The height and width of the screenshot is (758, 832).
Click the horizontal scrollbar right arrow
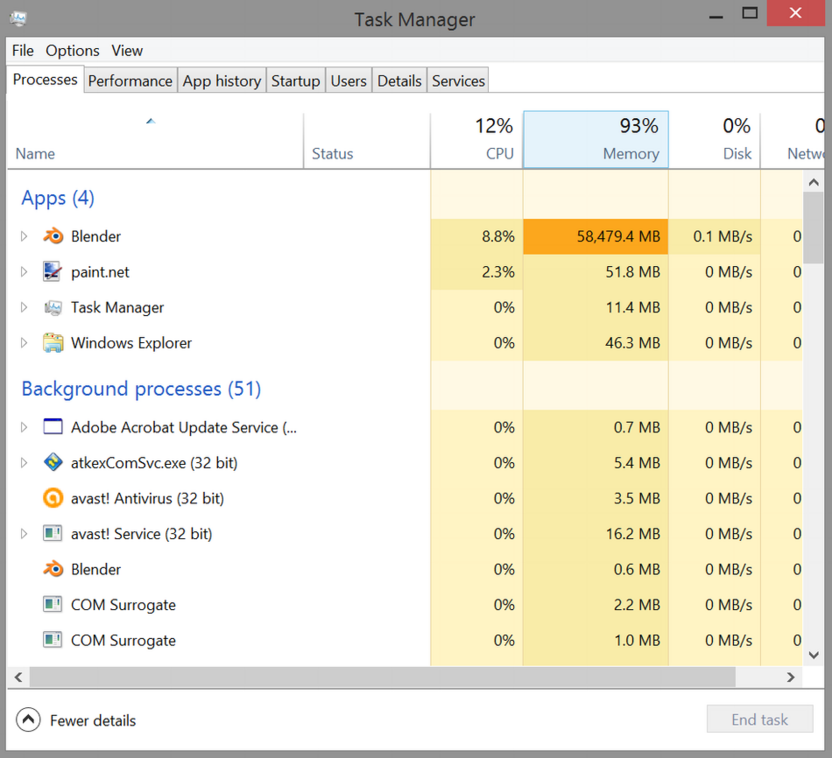790,677
